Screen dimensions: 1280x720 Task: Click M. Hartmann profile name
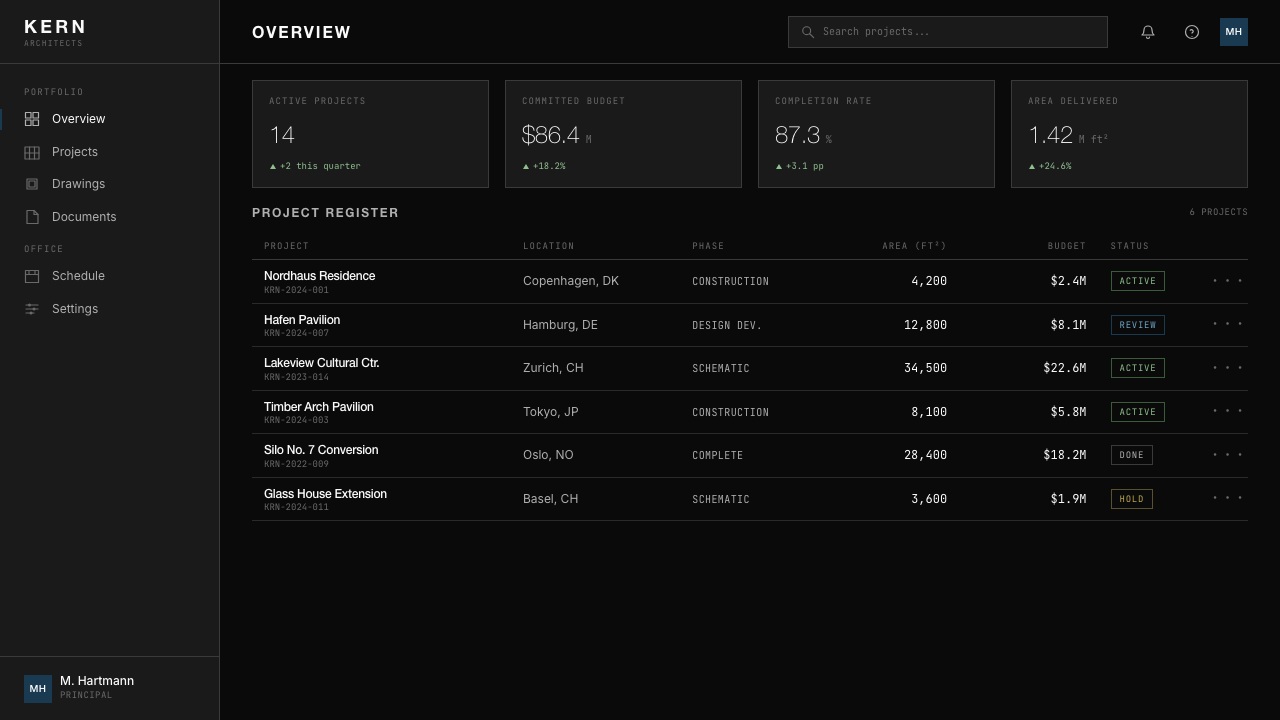coord(97,681)
